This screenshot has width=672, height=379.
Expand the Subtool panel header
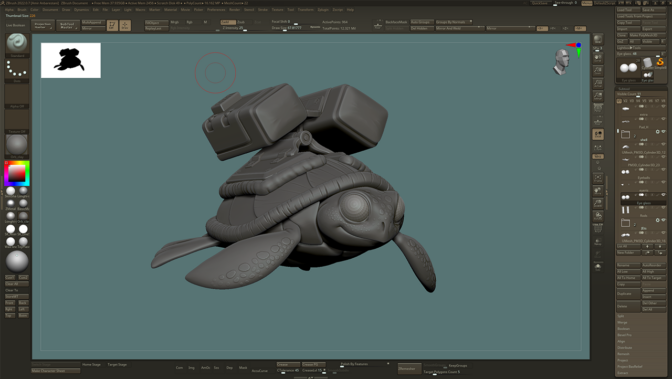pyautogui.click(x=624, y=89)
